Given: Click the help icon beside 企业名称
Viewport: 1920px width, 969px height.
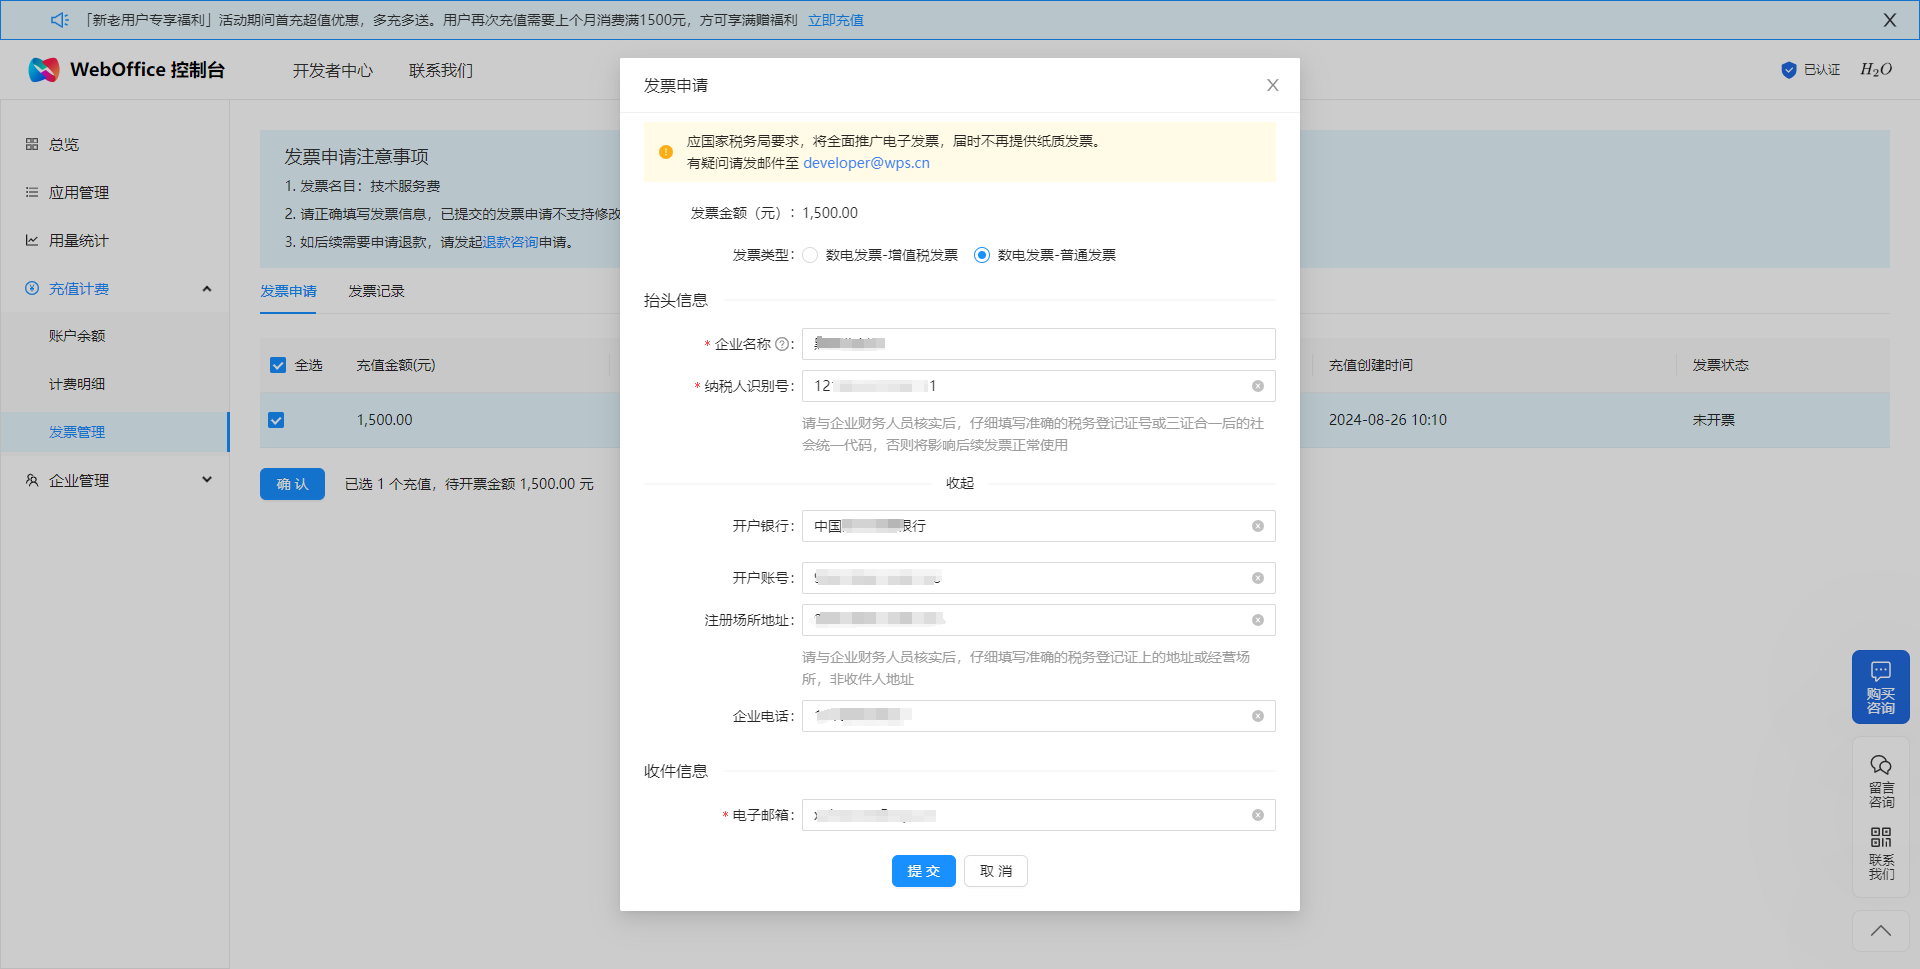Looking at the screenshot, I should pos(782,344).
